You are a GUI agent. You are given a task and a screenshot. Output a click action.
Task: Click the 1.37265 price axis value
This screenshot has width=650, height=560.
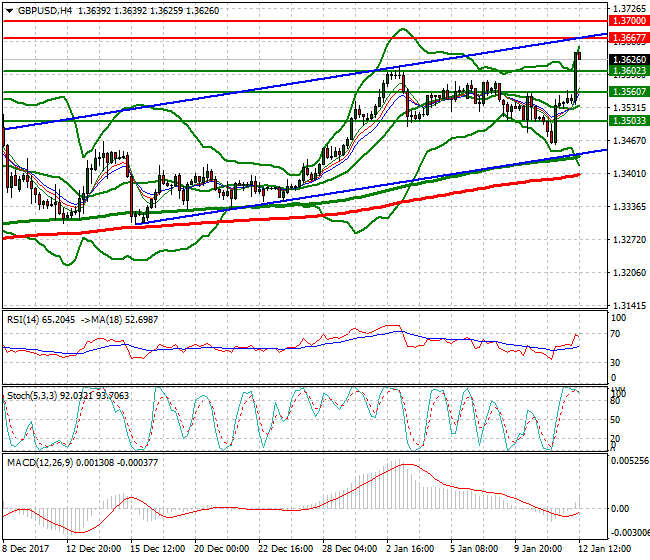[x=629, y=8]
